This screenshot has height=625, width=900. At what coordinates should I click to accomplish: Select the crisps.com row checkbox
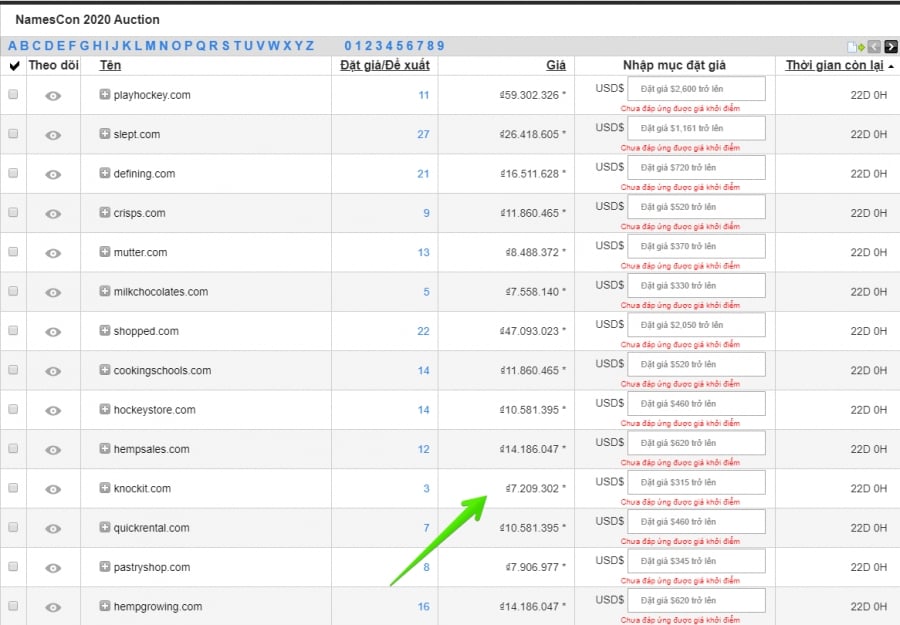point(13,213)
